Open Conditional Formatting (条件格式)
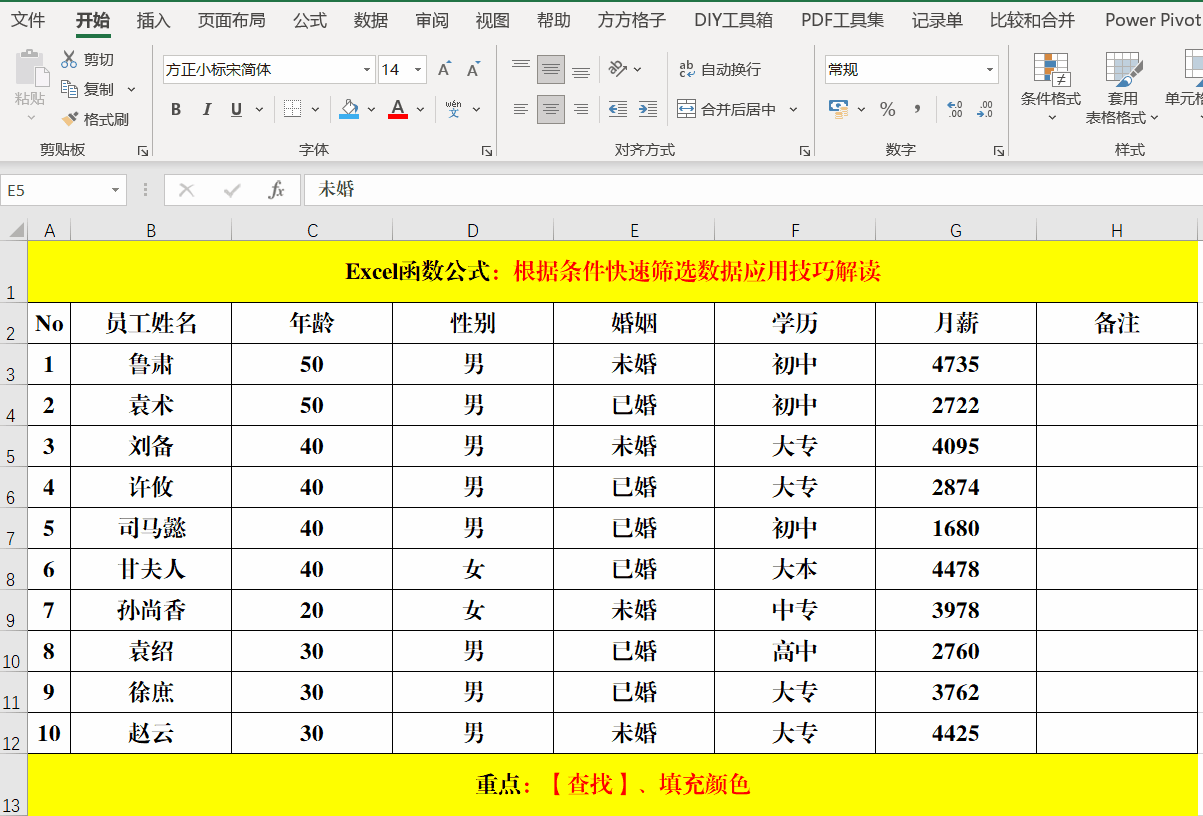This screenshot has width=1203, height=816. [x=1050, y=85]
